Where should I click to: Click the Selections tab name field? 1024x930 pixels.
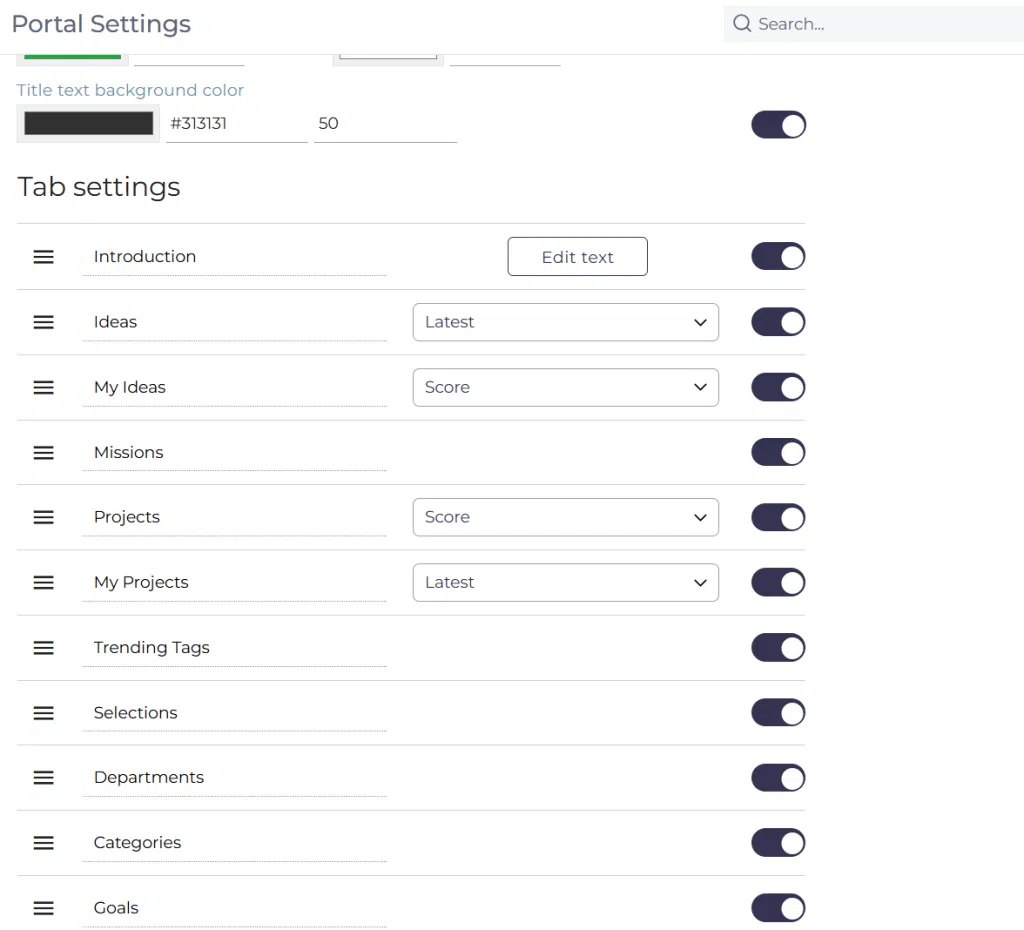point(234,713)
